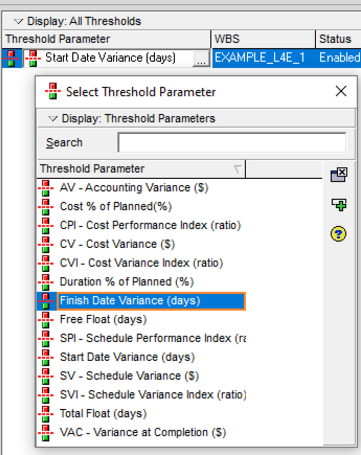Viewport: 361px width, 455px height.
Task: Select the EXAMPLE_L4E_1 WBS cell
Action: (x=263, y=58)
